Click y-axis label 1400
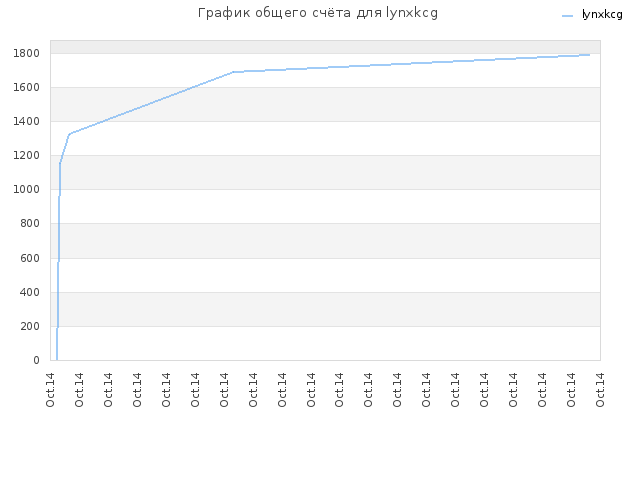Viewport: 640px width, 480px height. (27, 122)
